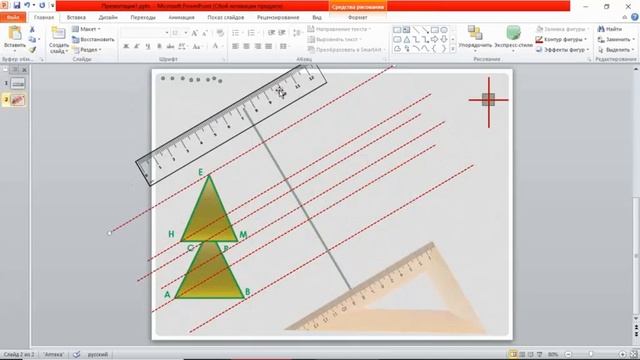
Task: Justify the text alignment
Action: (269, 47)
